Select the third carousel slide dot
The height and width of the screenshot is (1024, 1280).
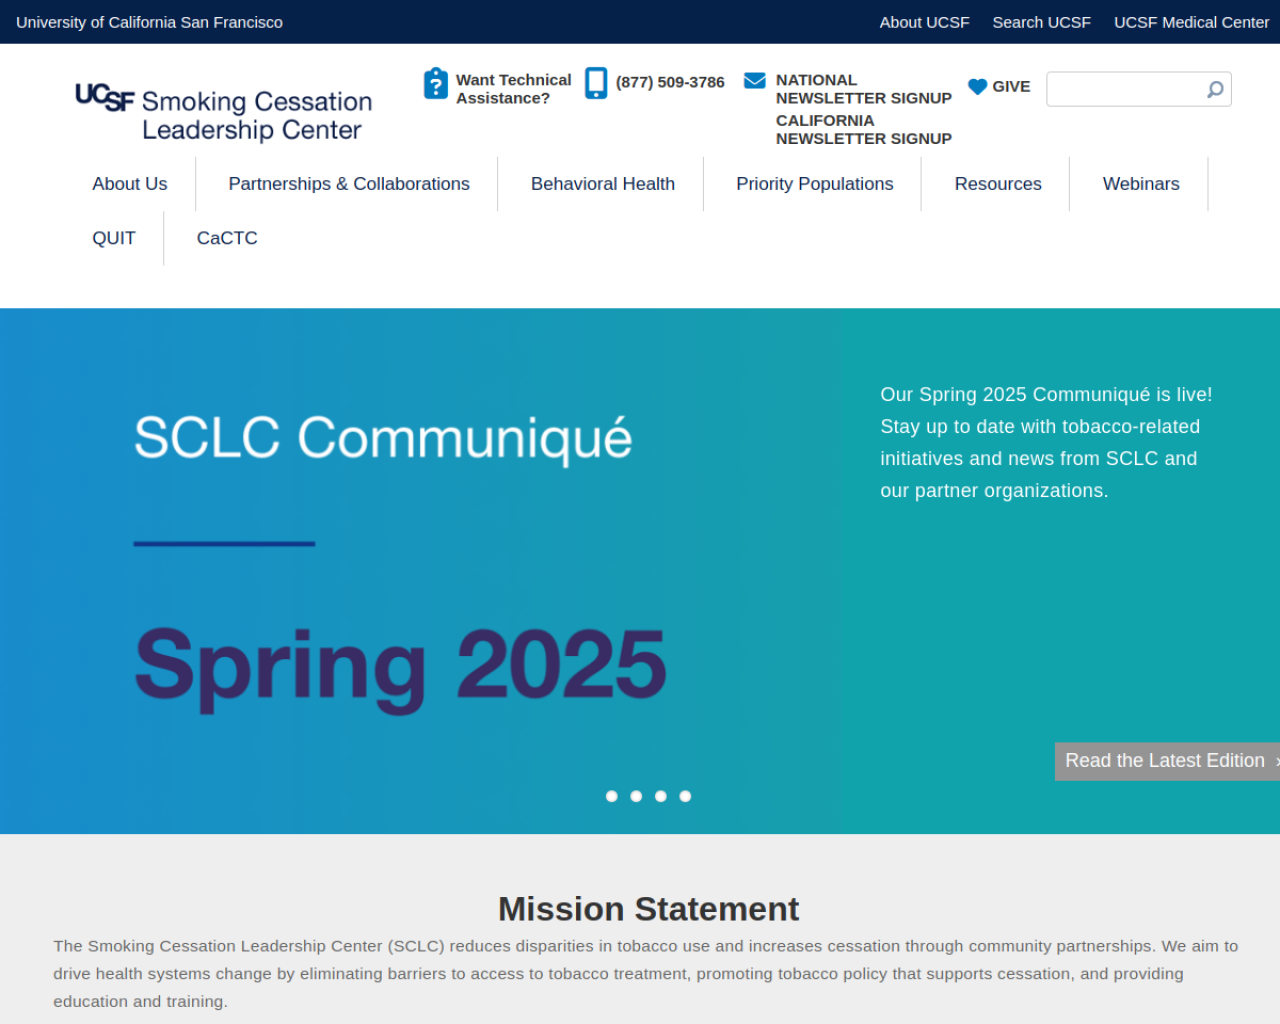[x=661, y=796]
